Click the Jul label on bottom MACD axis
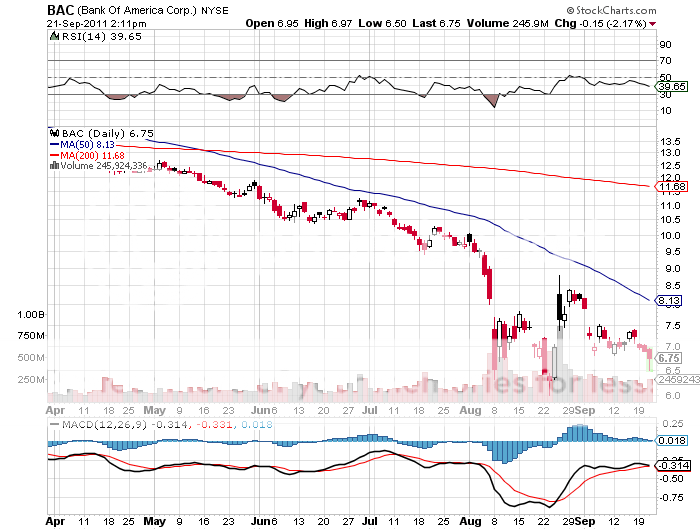The image size is (700, 530). click(369, 521)
